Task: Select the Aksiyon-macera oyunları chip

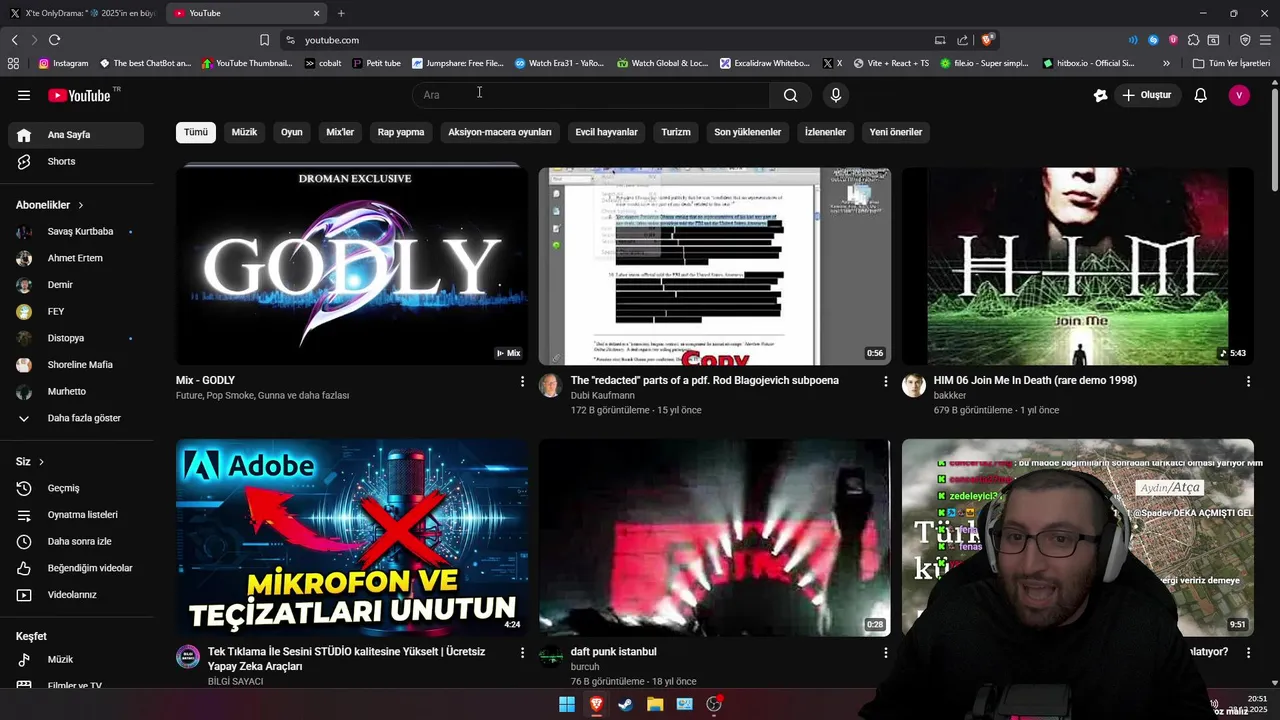Action: [500, 132]
